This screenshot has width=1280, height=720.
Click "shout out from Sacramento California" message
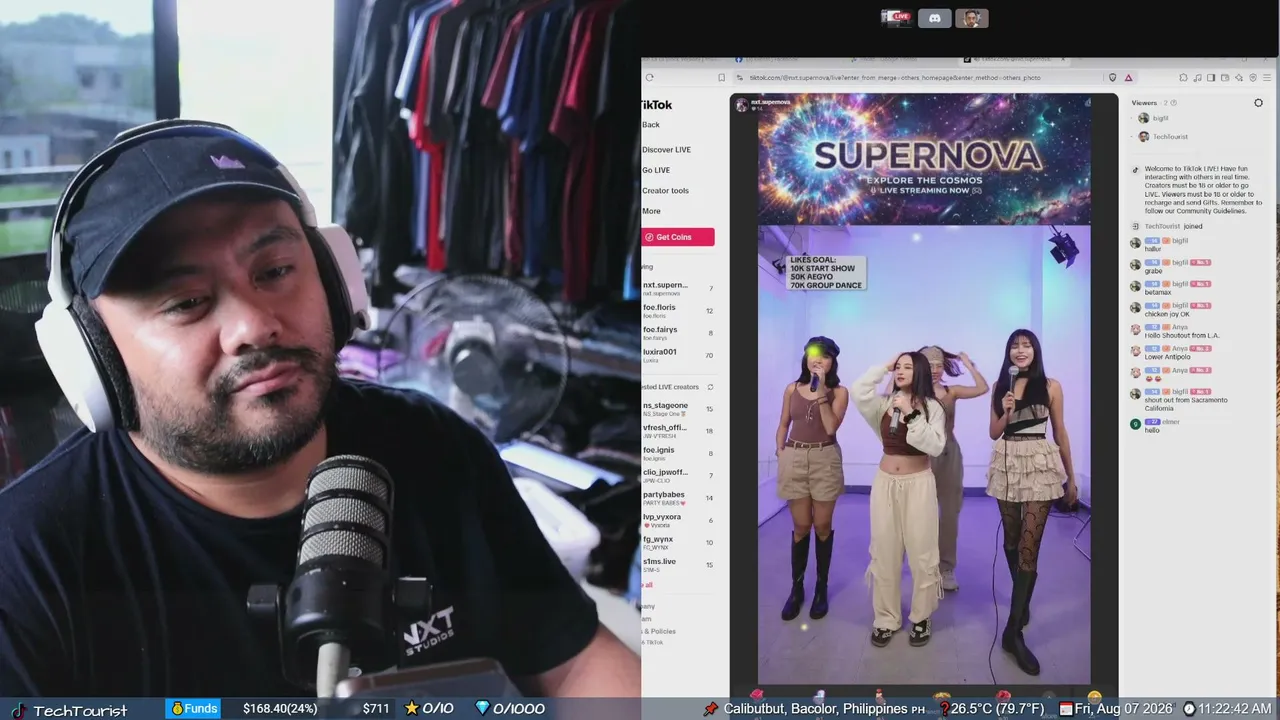click(1186, 404)
